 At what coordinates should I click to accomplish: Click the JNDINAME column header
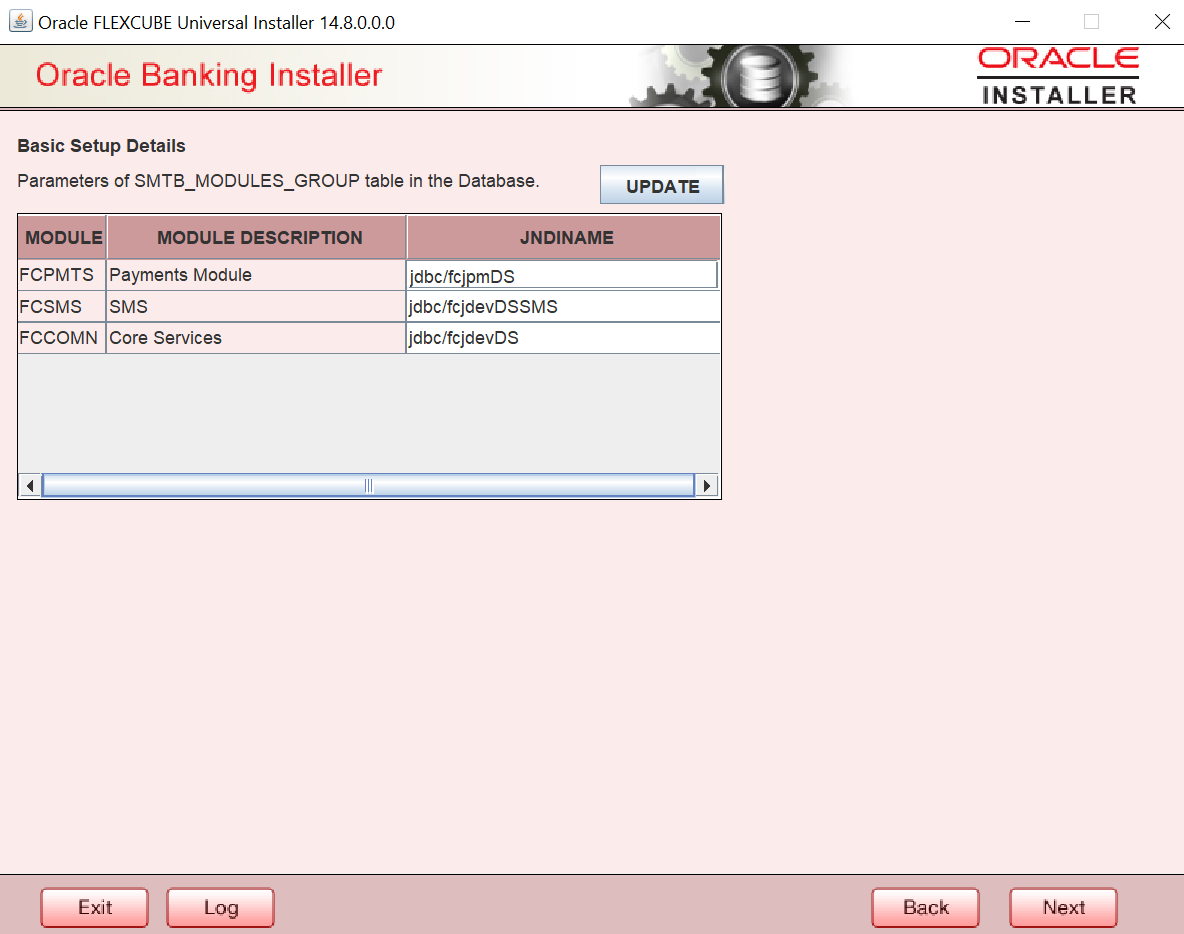pos(564,237)
